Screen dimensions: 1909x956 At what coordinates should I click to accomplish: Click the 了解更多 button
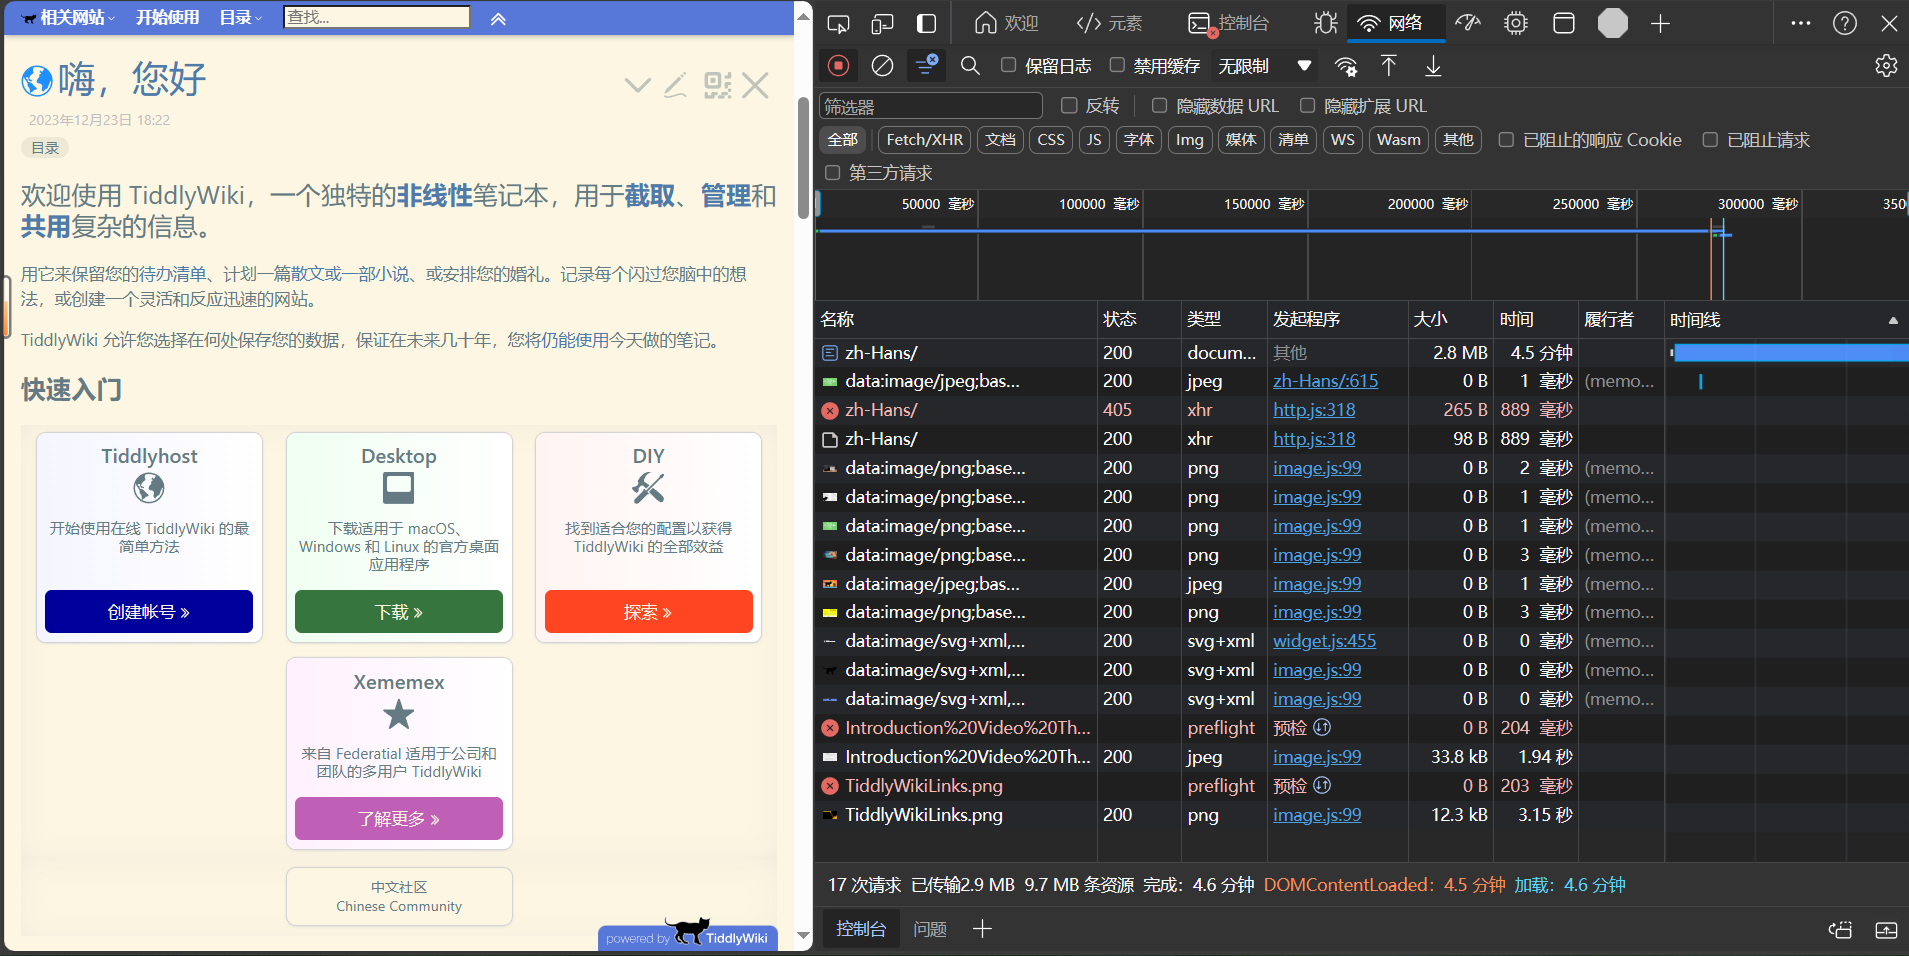(x=399, y=819)
